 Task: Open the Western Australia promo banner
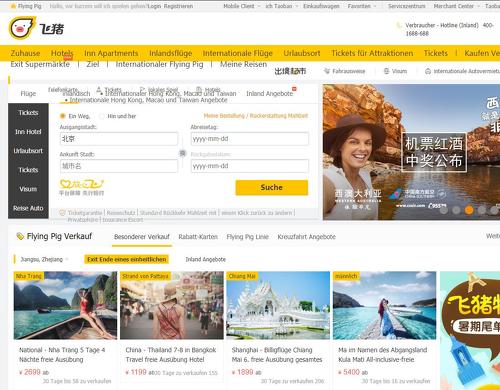411,152
